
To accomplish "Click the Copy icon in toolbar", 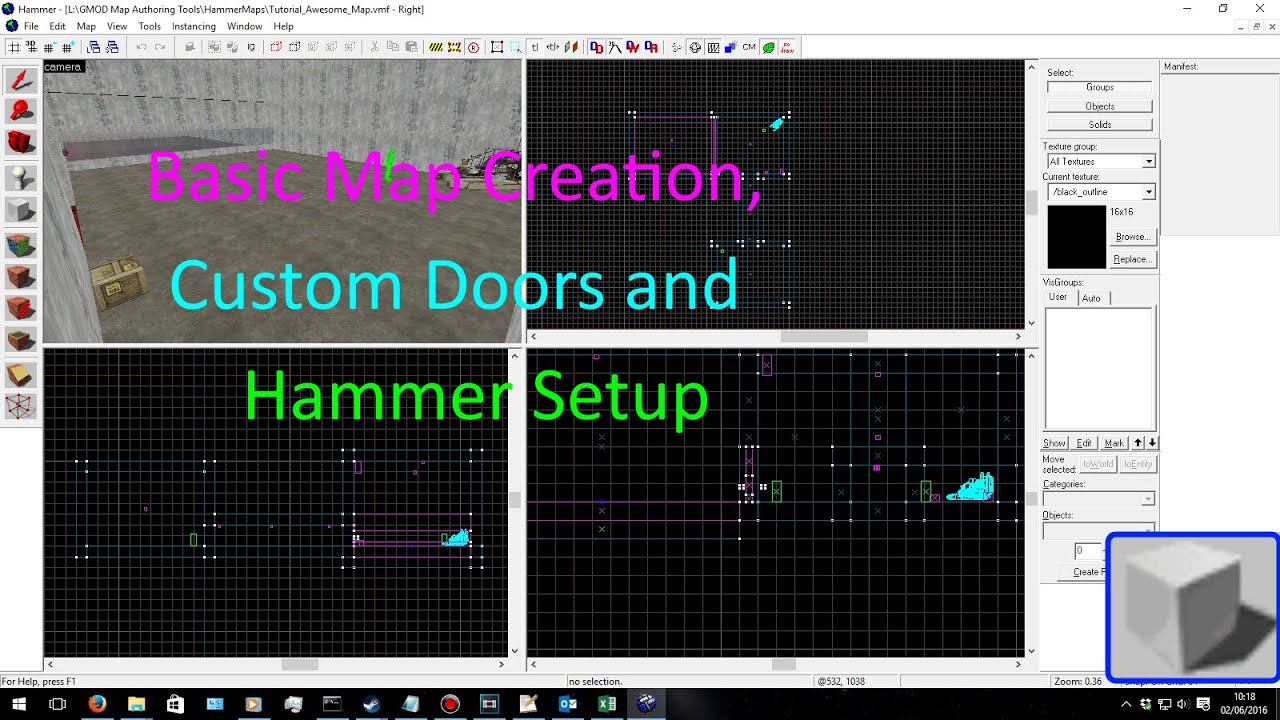I will 391,47.
